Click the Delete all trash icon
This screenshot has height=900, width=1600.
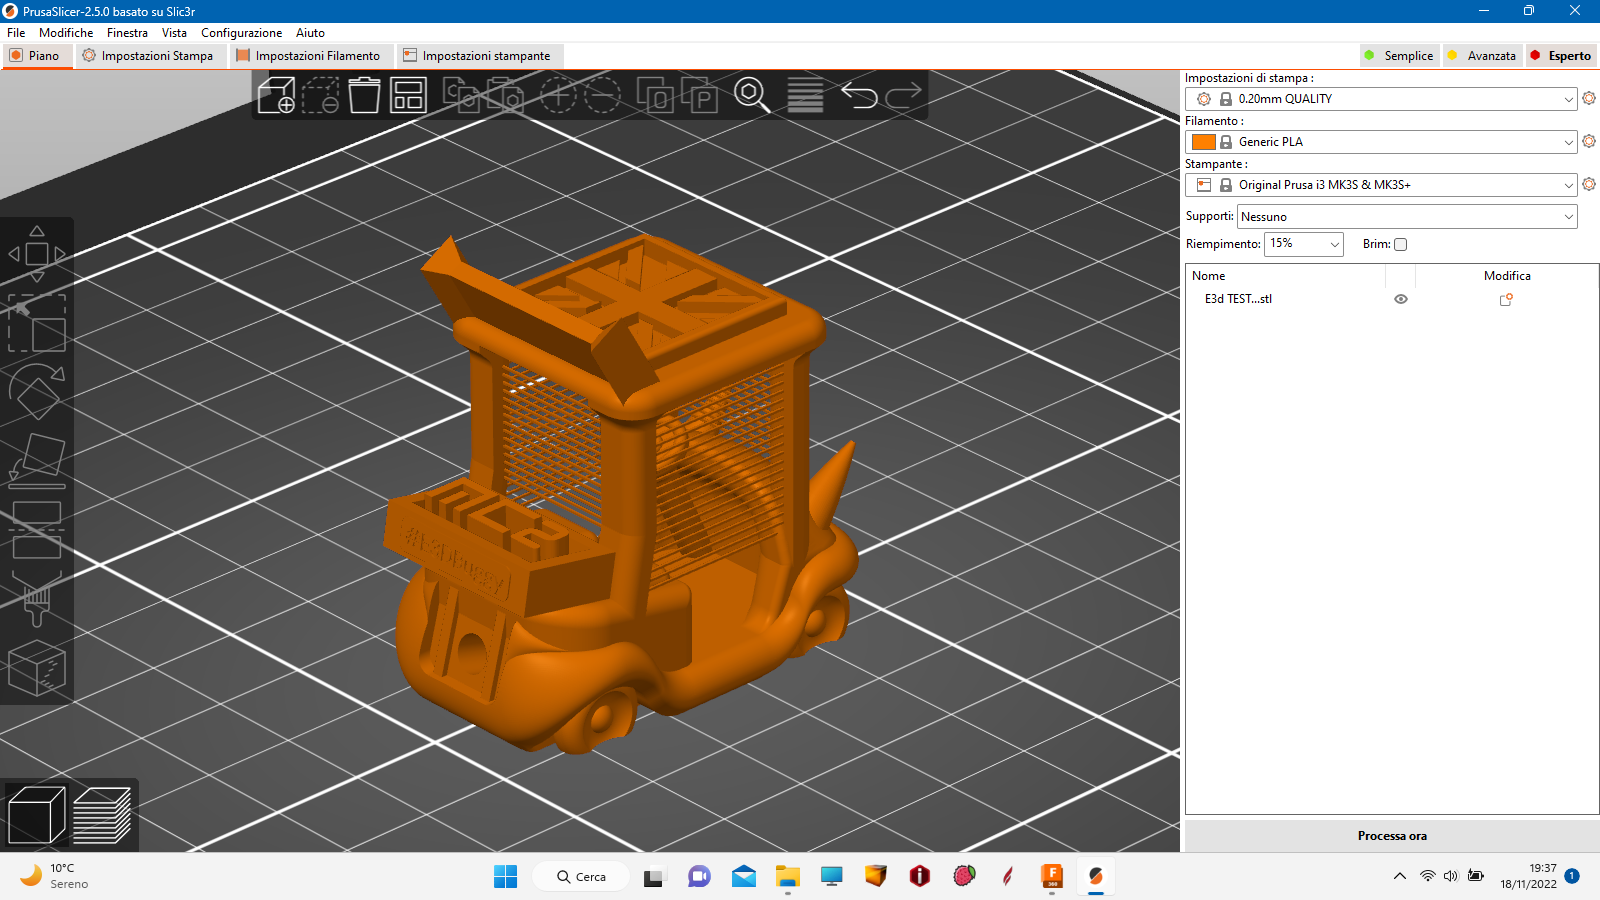tap(364, 95)
